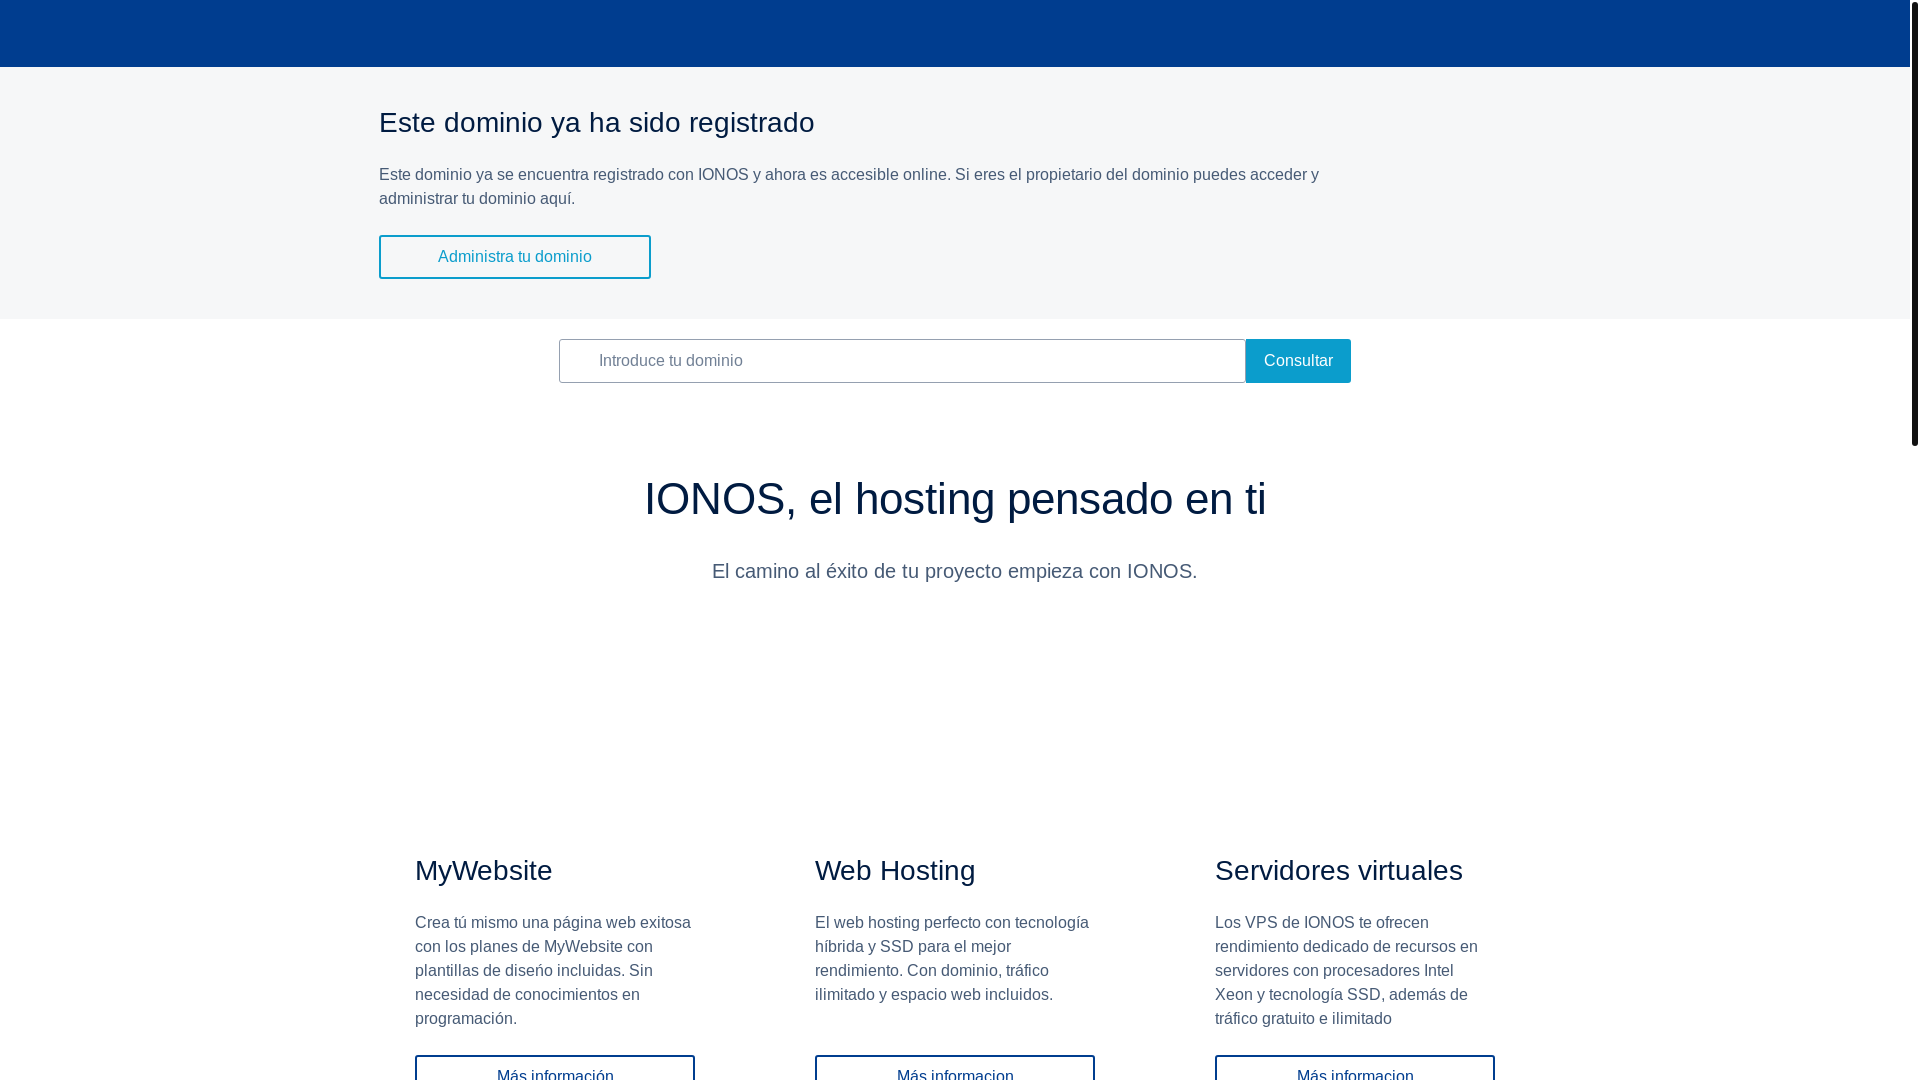1920x1080 pixels.
Task: Open 'Más información' under Web Hosting
Action: (x=955, y=1068)
